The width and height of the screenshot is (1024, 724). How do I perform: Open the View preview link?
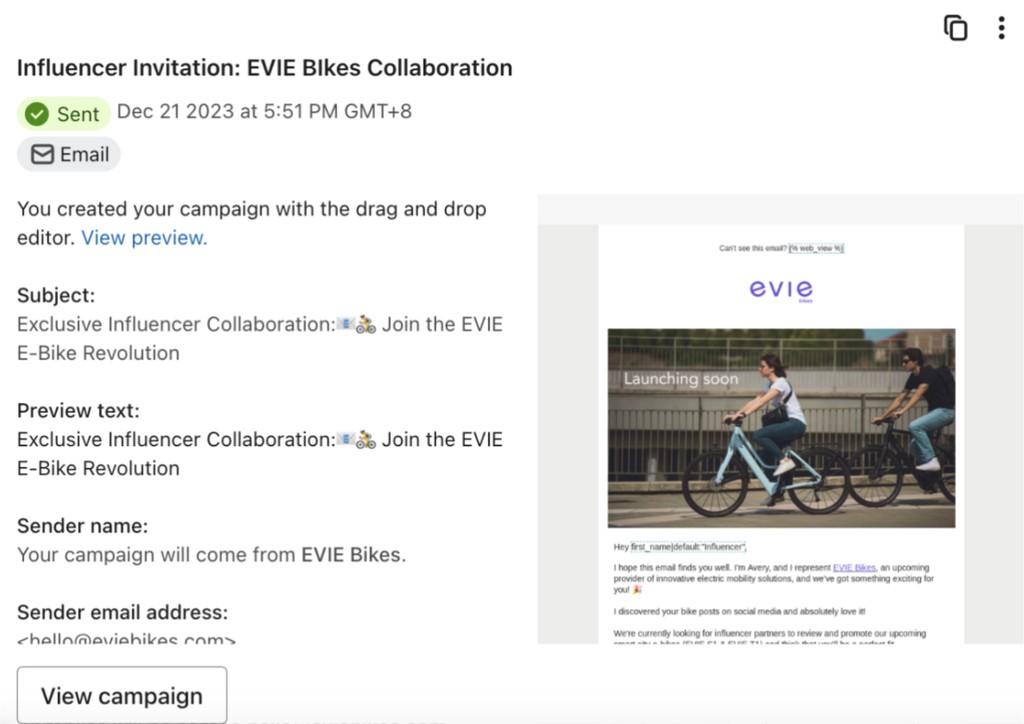pos(144,238)
